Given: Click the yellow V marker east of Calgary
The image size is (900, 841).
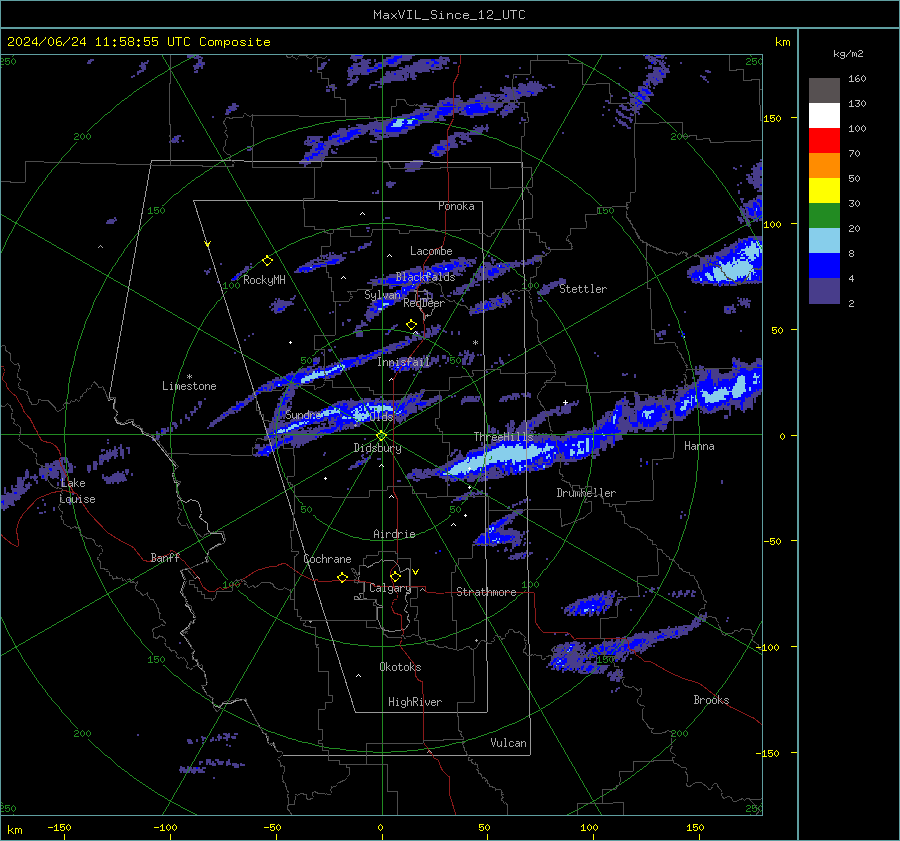Looking at the screenshot, I should coord(416,572).
